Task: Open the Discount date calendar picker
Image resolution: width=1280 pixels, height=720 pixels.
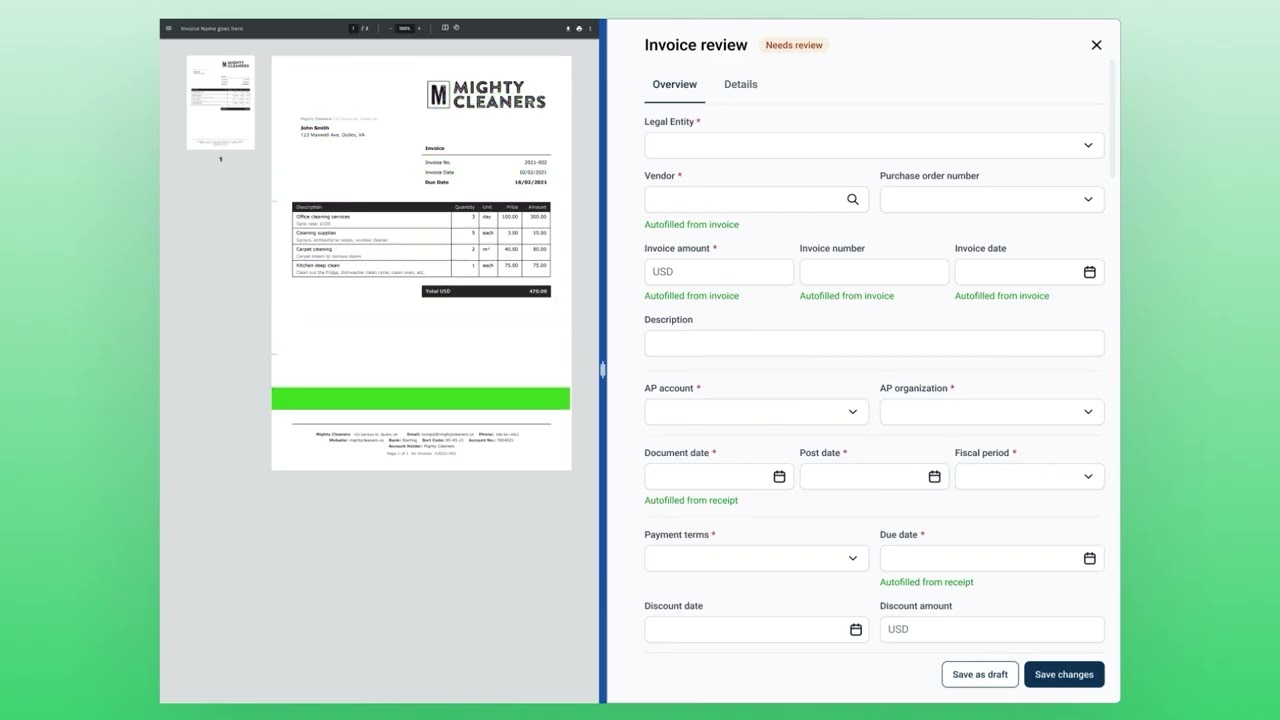Action: point(856,629)
